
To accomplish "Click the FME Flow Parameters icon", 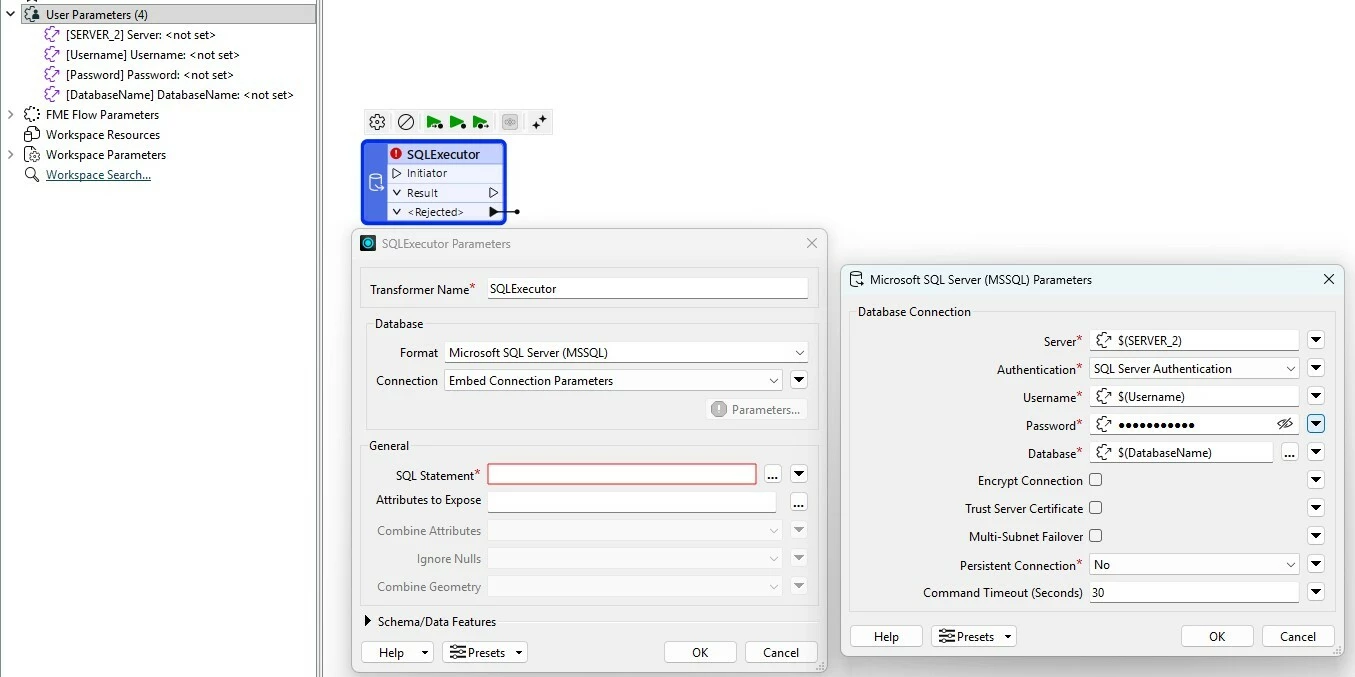I will coord(32,114).
